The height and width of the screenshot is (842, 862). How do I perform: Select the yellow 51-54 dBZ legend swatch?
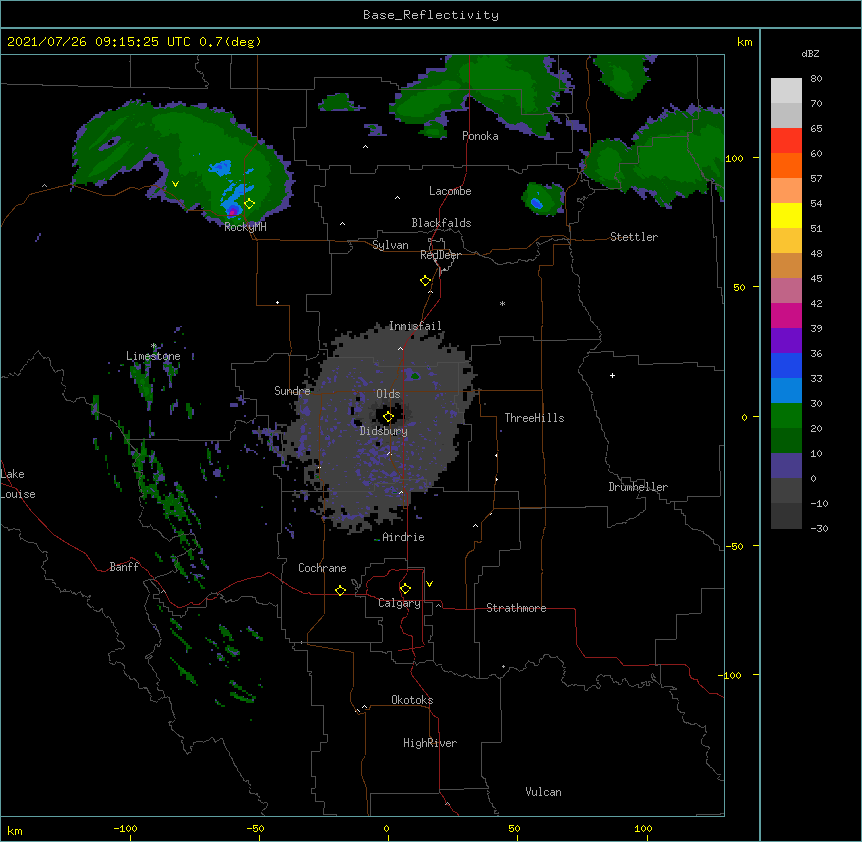tap(786, 215)
